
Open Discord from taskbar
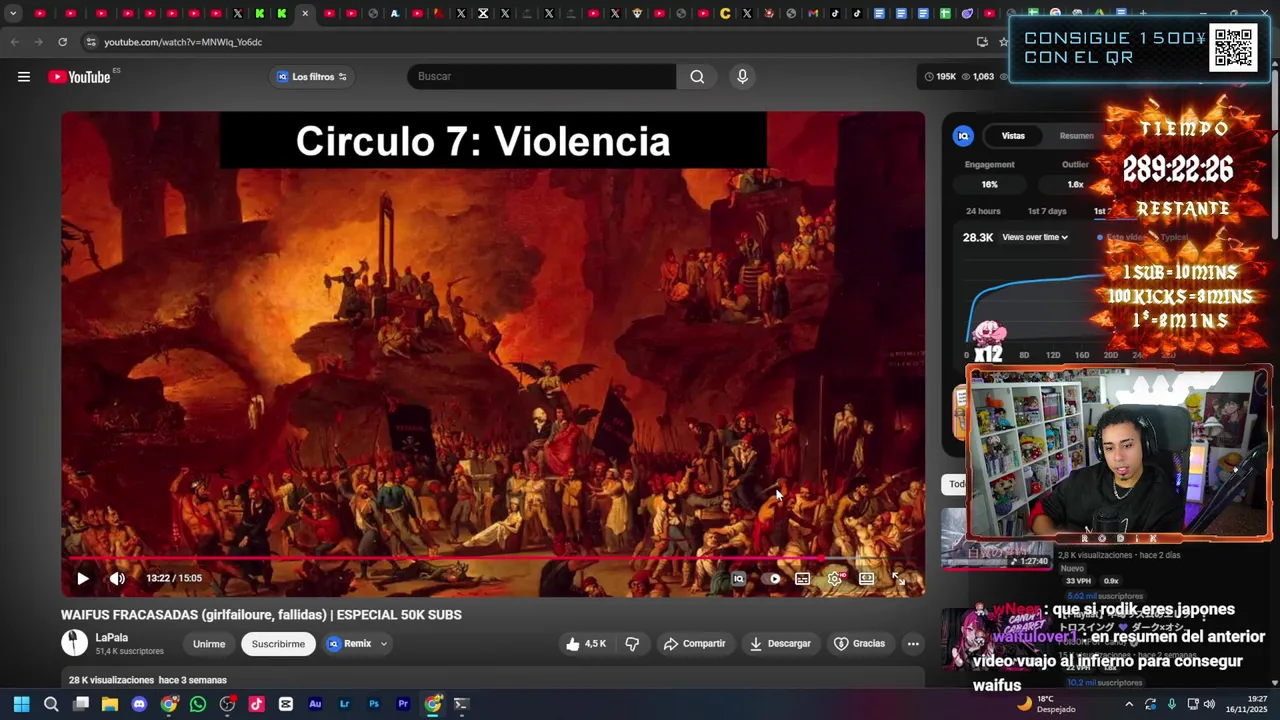click(x=139, y=704)
